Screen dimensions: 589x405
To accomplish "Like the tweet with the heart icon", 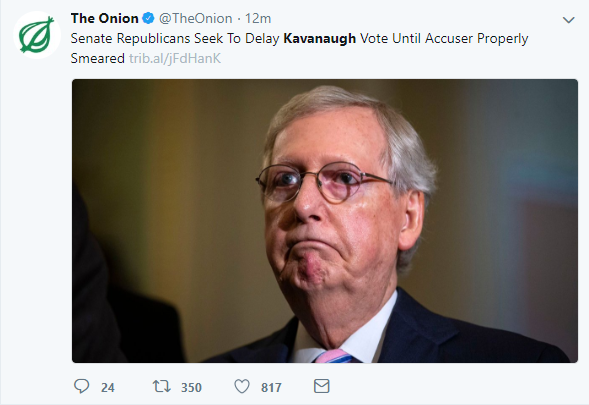I will pos(242,386).
